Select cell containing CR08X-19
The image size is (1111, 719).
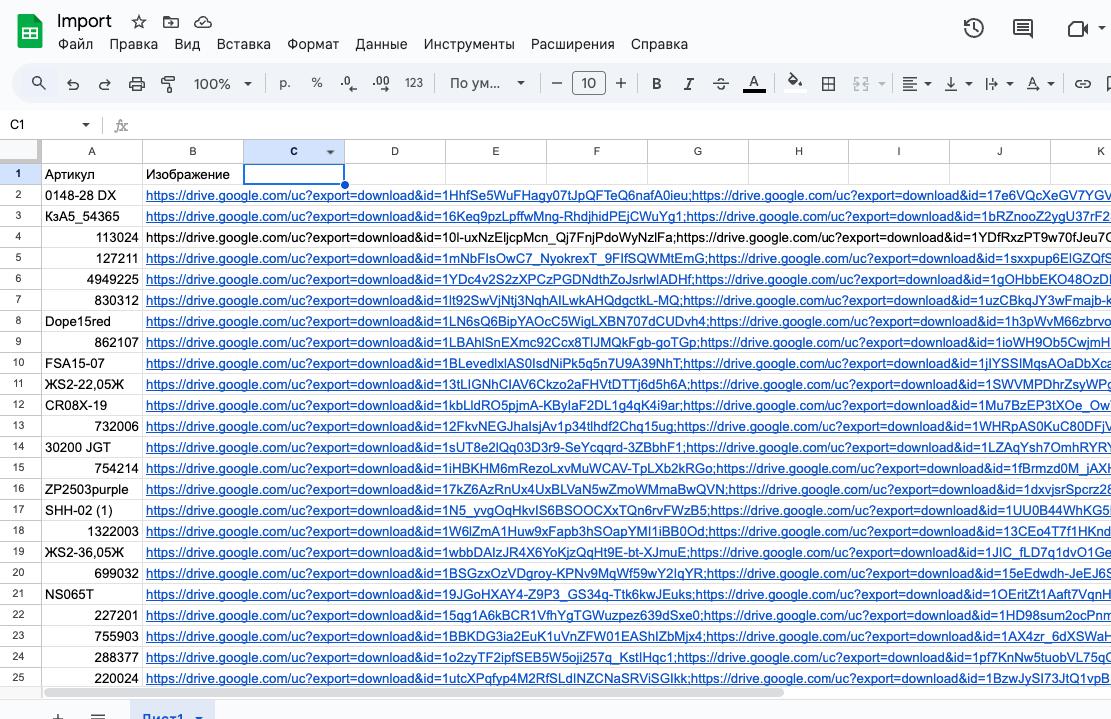[91, 406]
